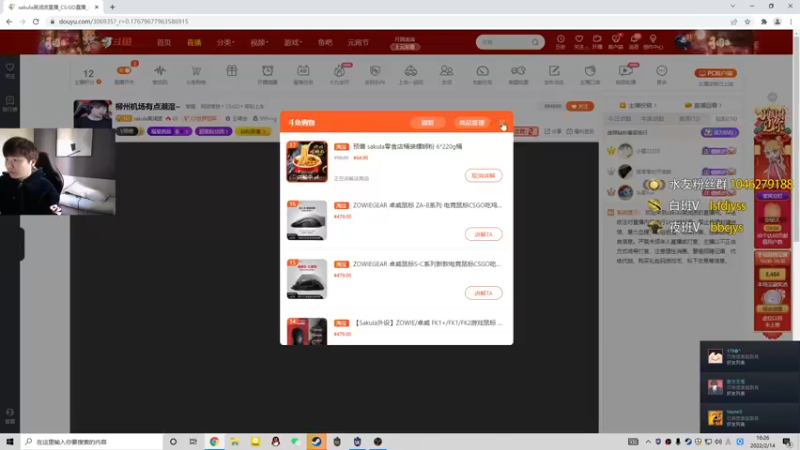The width and height of the screenshot is (800, 450).
Task: Open the video clip icon with NEW badge
Action: [x=626, y=71]
